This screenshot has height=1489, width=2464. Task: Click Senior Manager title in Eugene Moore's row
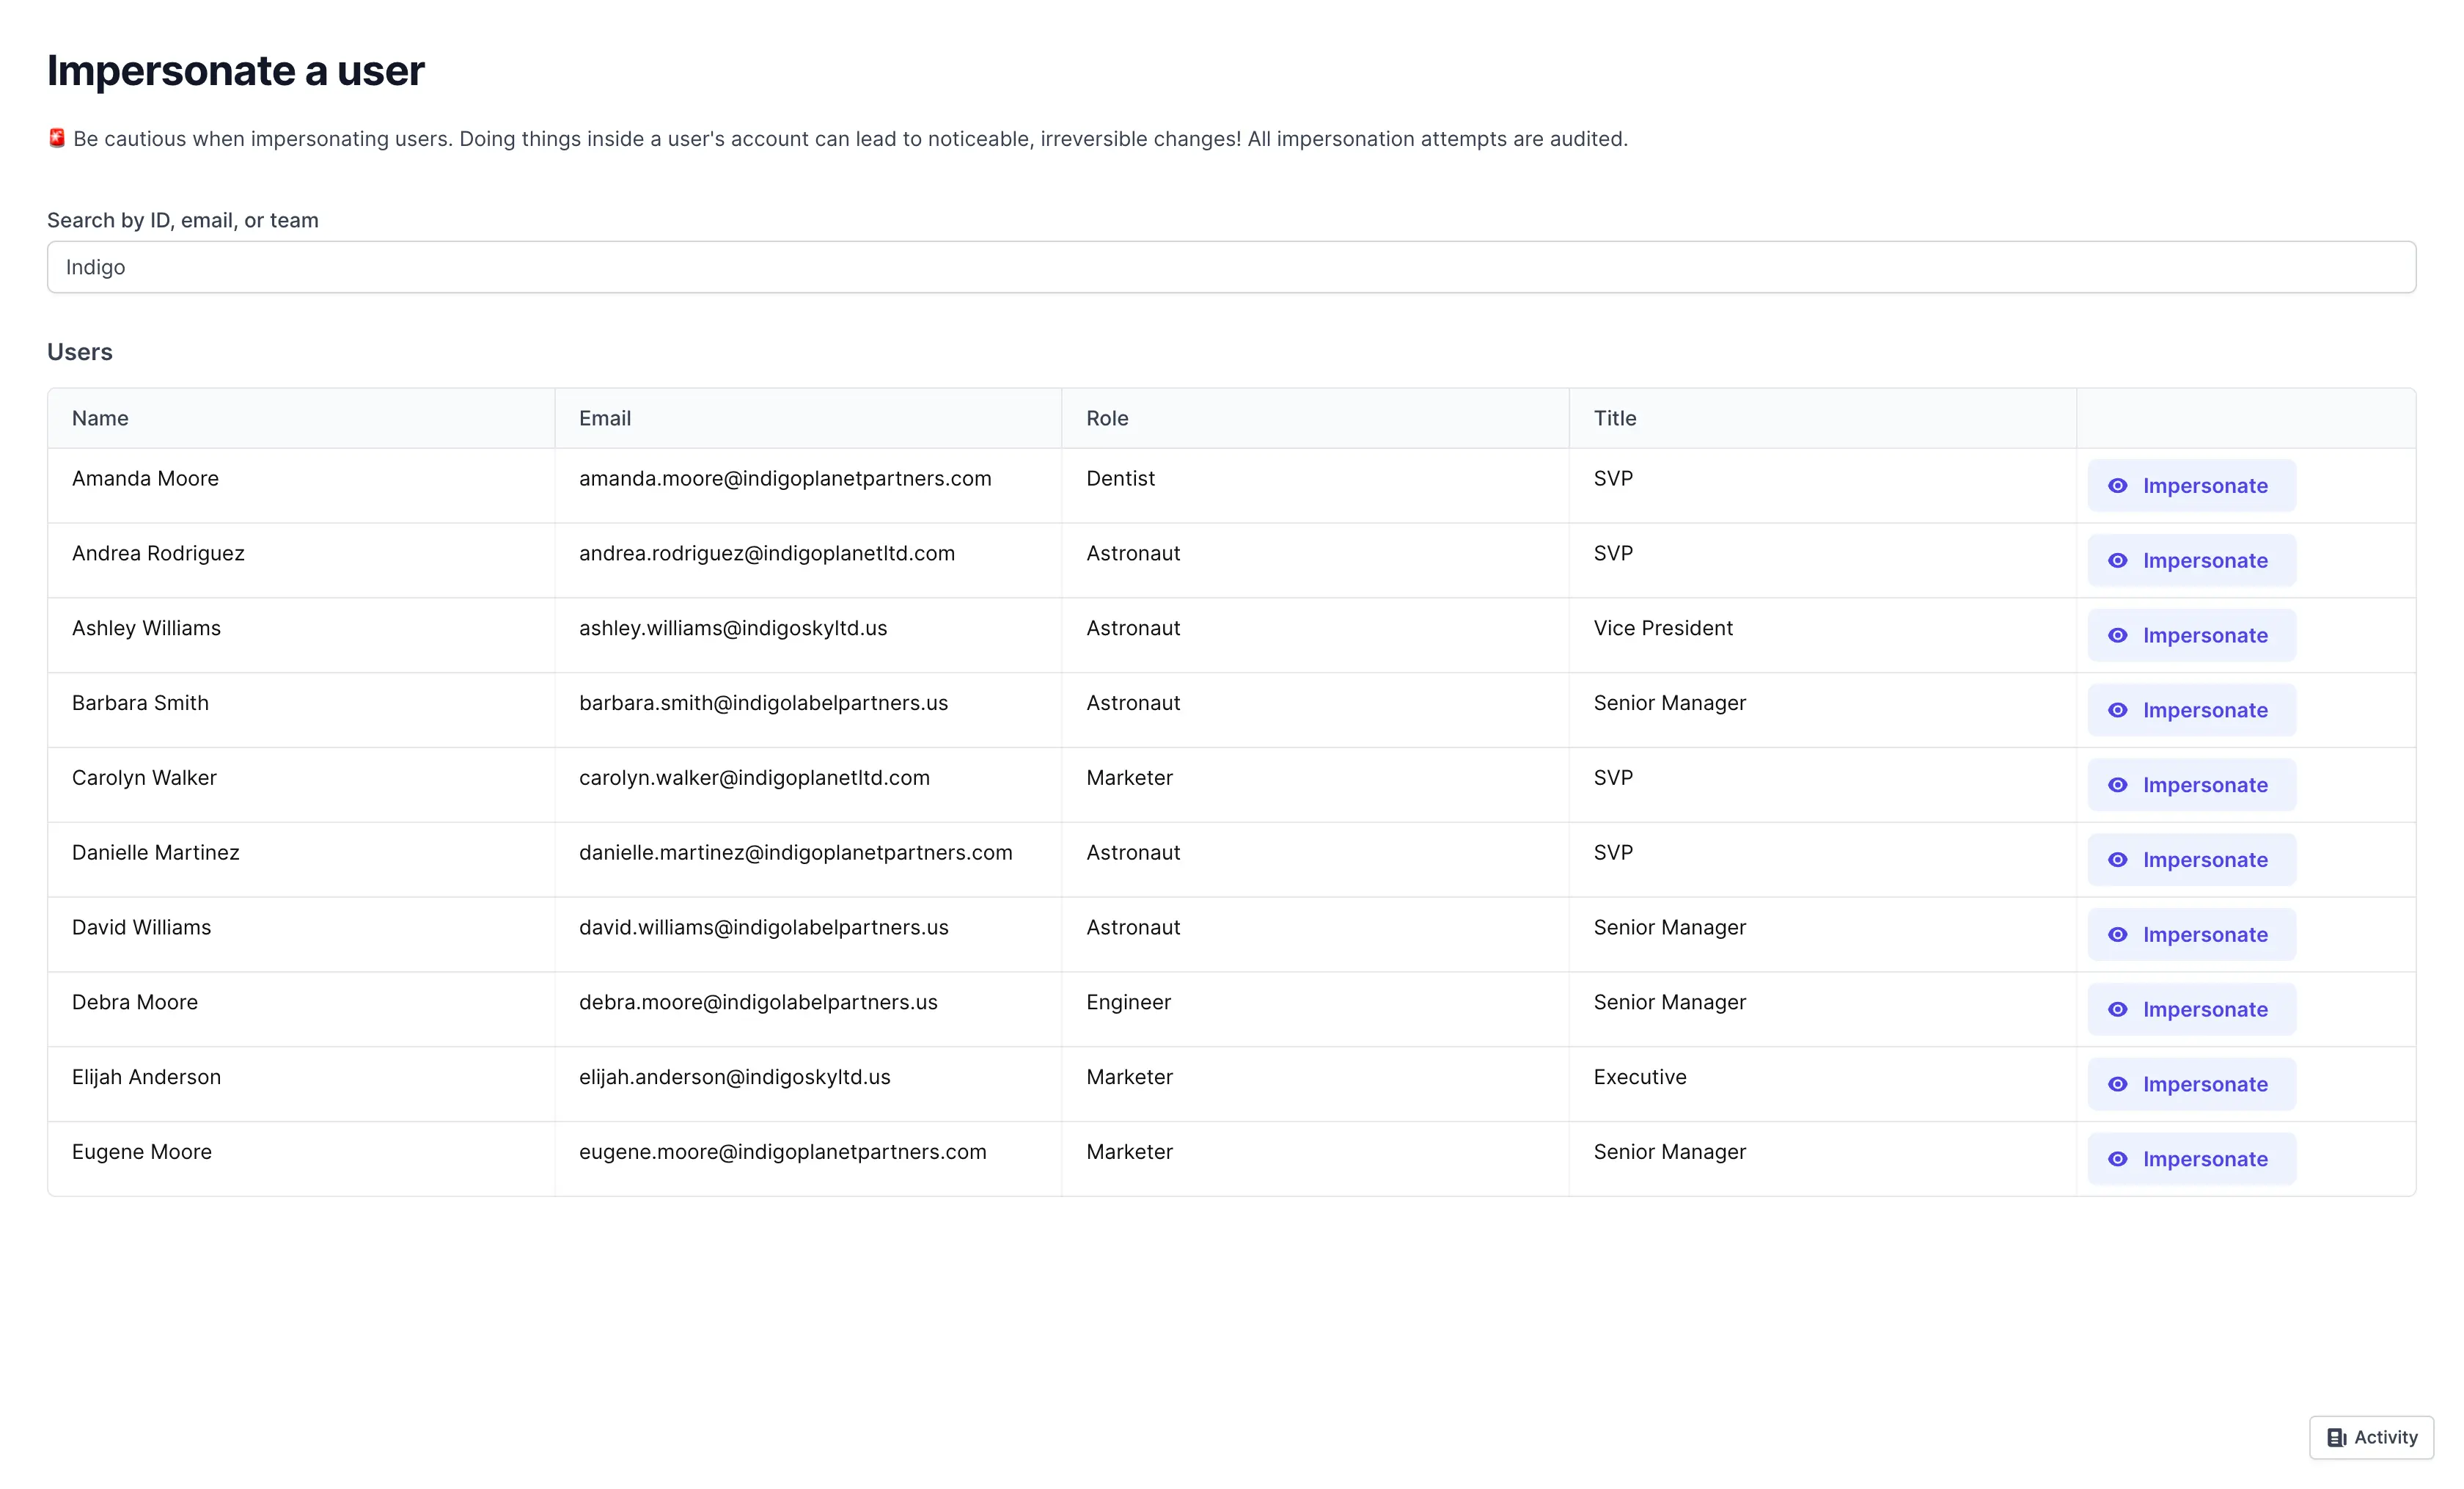click(1670, 1152)
